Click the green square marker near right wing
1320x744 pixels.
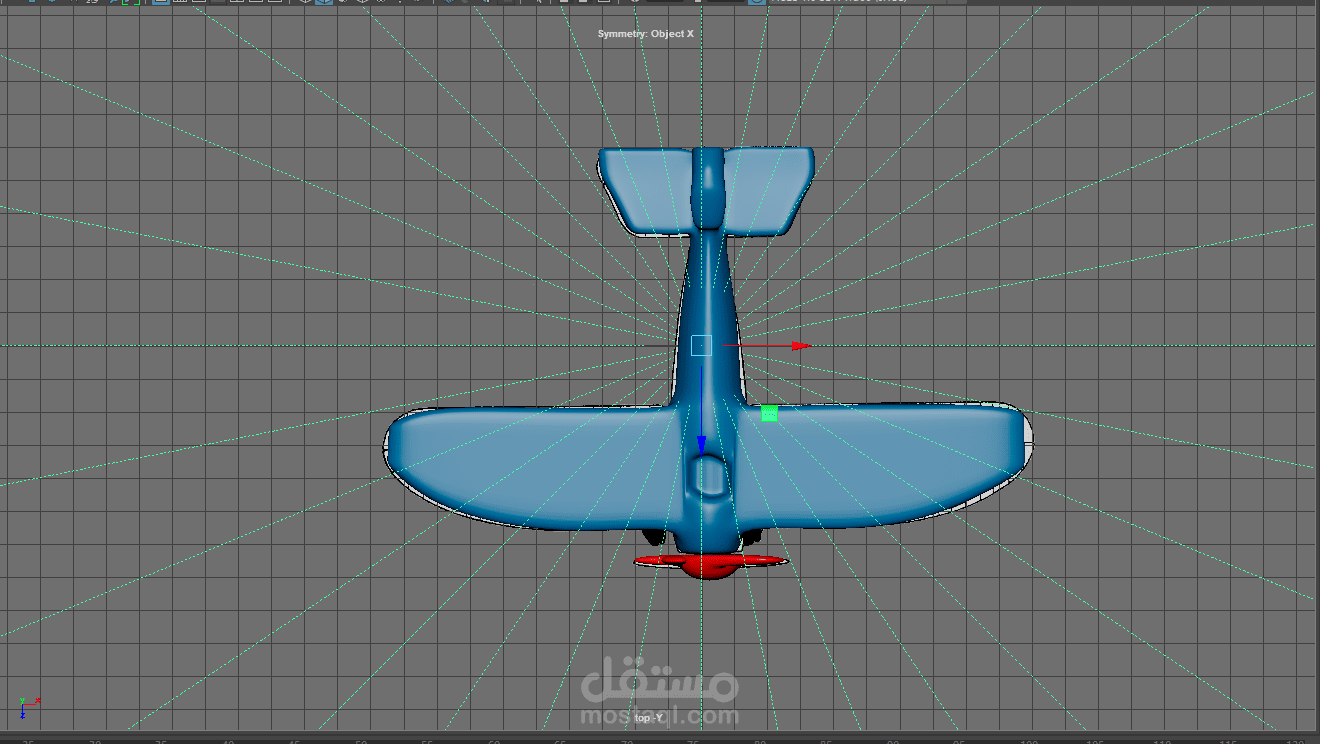pos(769,413)
